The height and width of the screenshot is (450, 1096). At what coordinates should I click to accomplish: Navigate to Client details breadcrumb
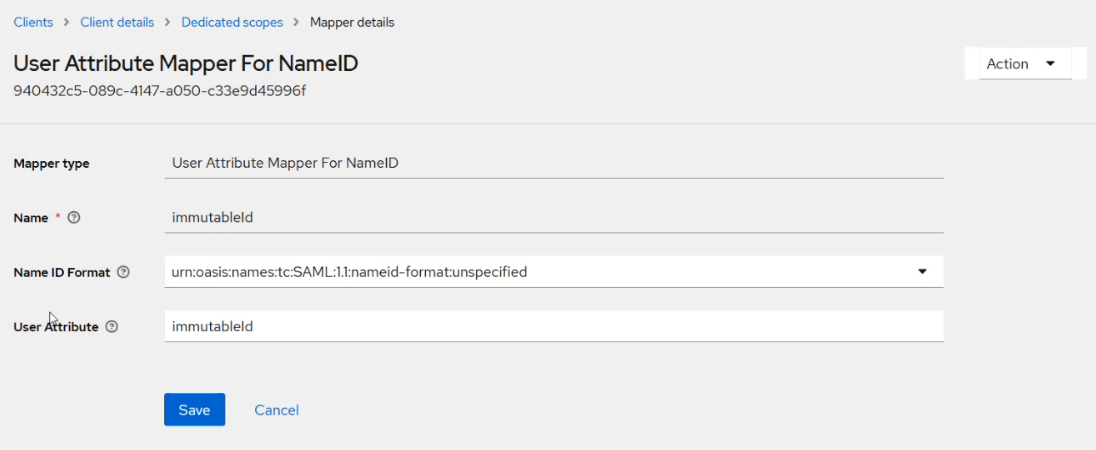[x=117, y=22]
